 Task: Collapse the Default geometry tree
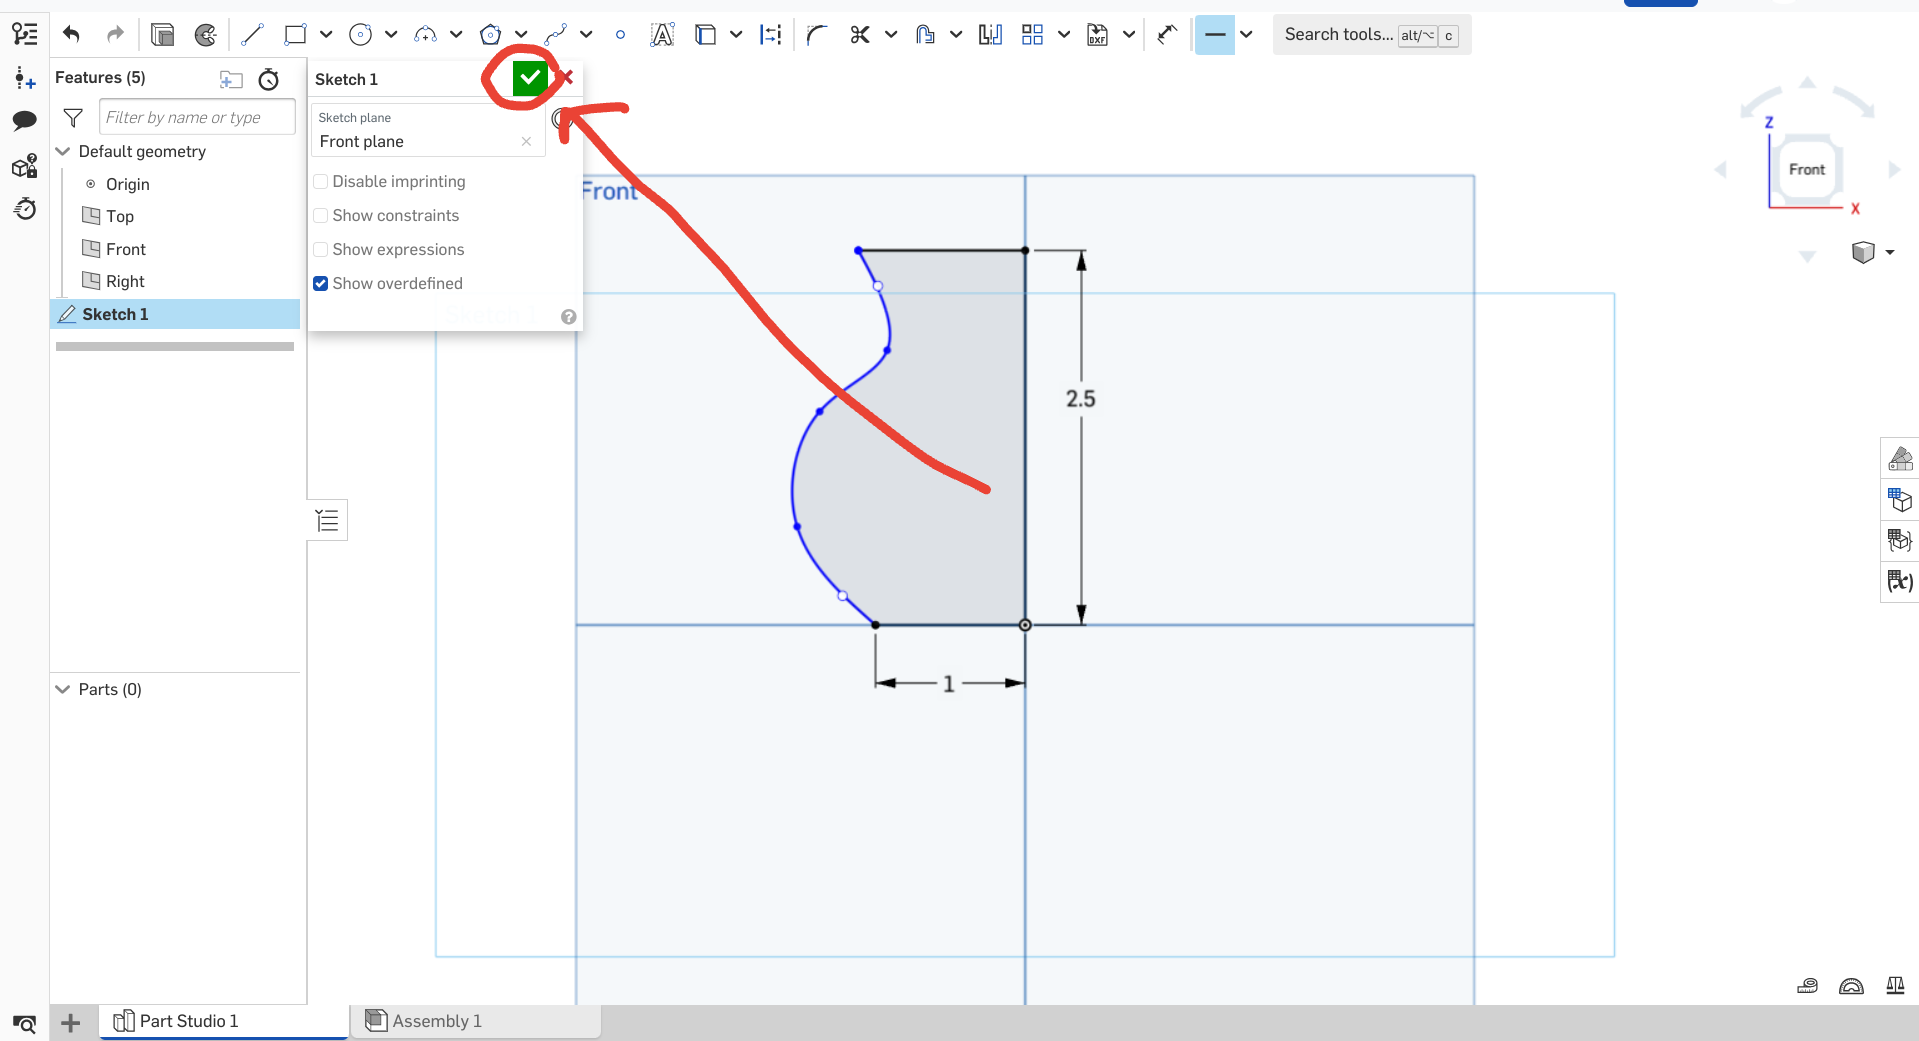pos(63,152)
